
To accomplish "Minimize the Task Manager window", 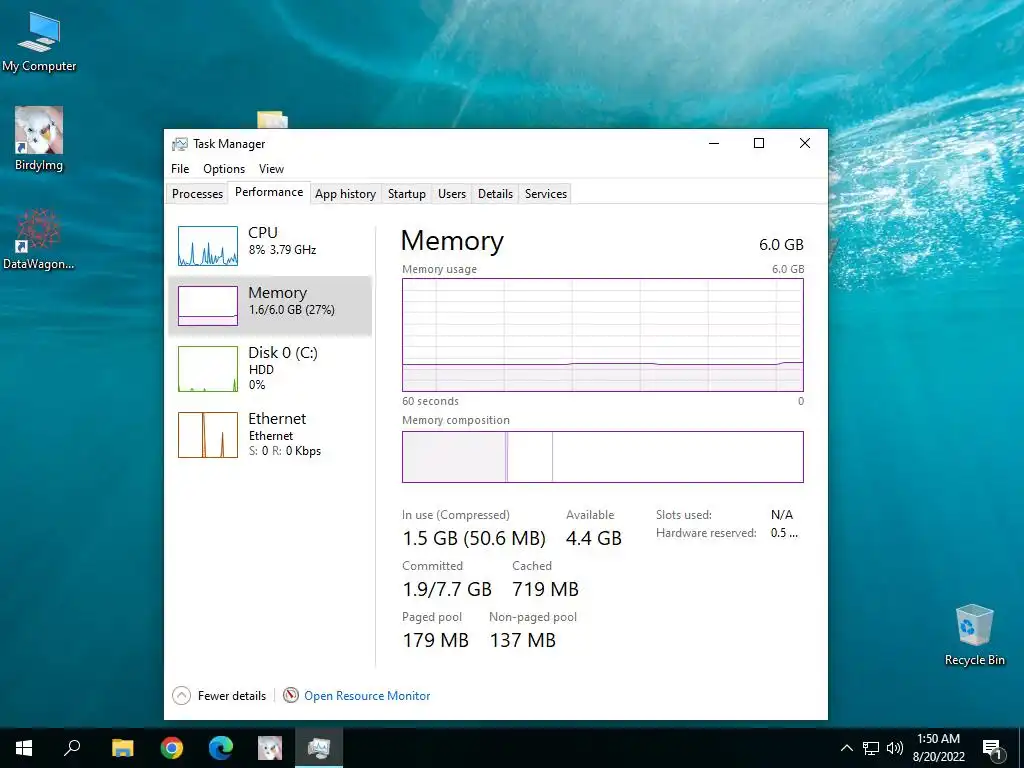I will (x=714, y=143).
